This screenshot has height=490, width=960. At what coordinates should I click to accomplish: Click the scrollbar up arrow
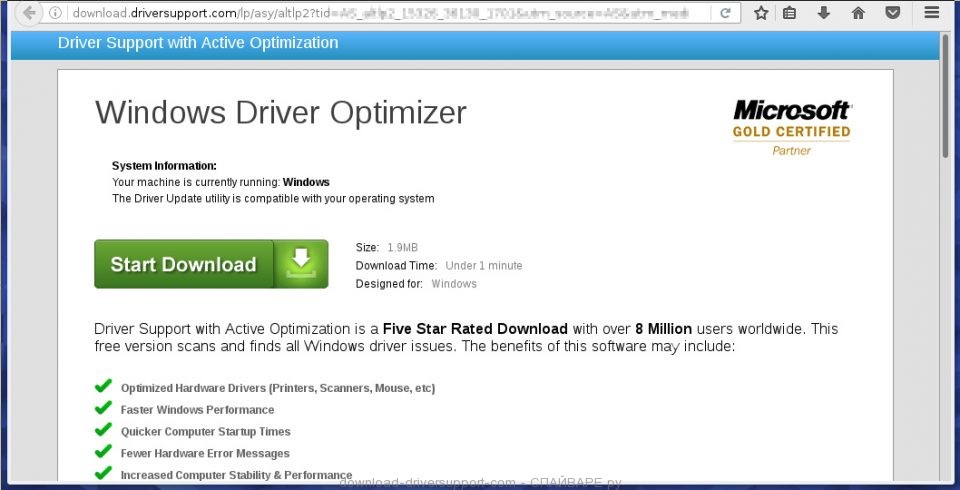click(947, 39)
